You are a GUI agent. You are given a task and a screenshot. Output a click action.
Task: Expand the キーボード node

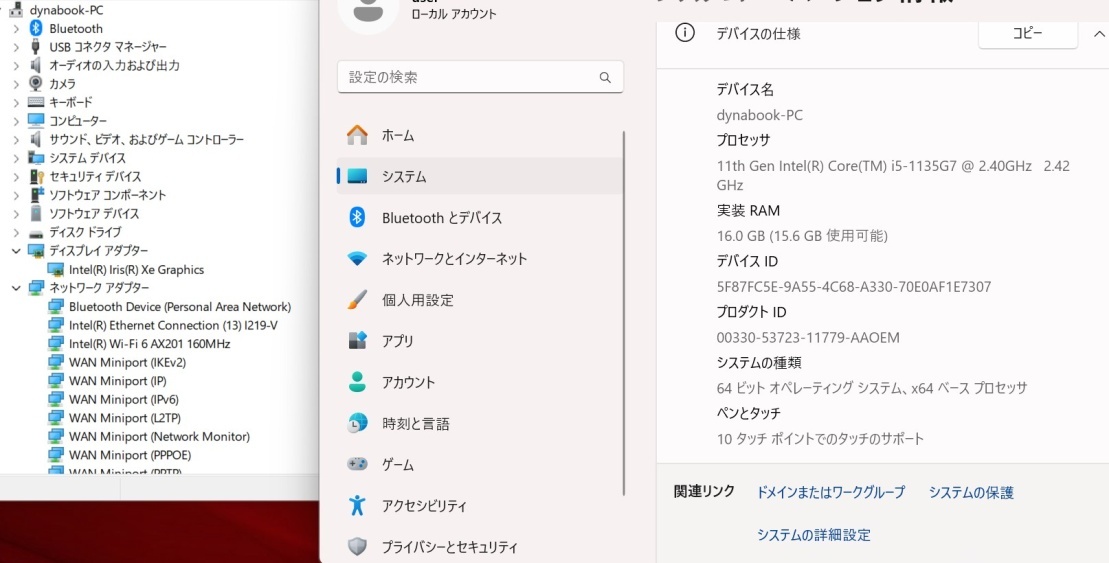point(16,102)
